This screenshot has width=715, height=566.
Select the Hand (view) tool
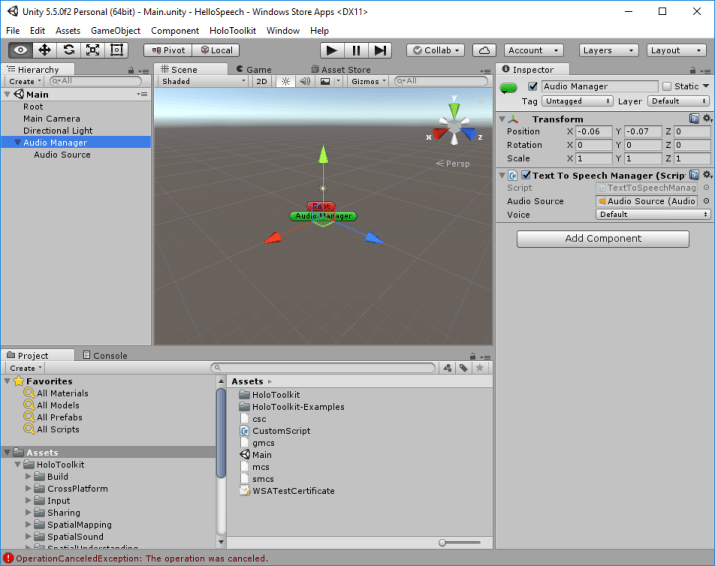pos(20,50)
